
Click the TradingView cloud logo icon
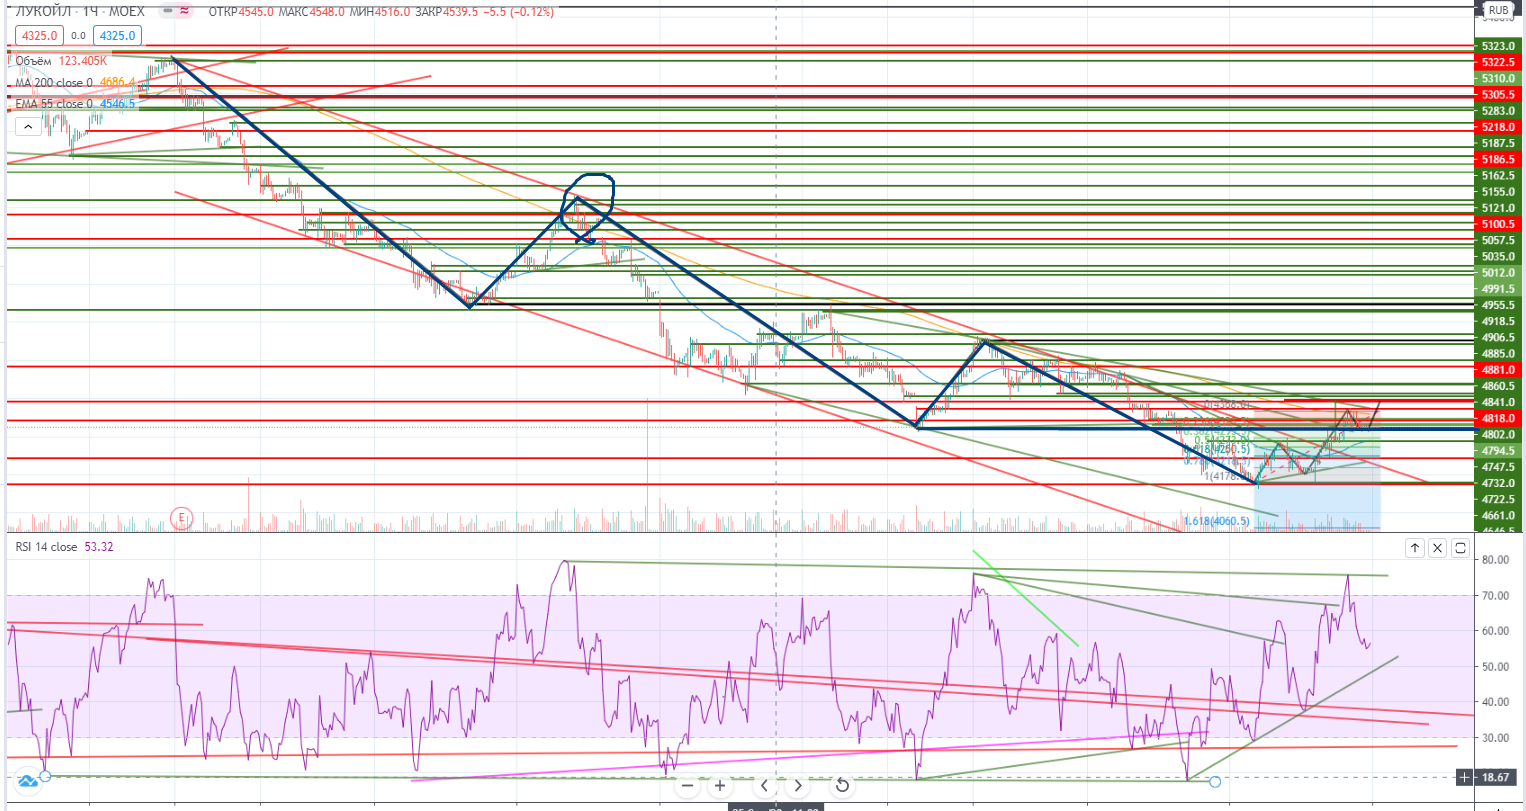[x=27, y=780]
